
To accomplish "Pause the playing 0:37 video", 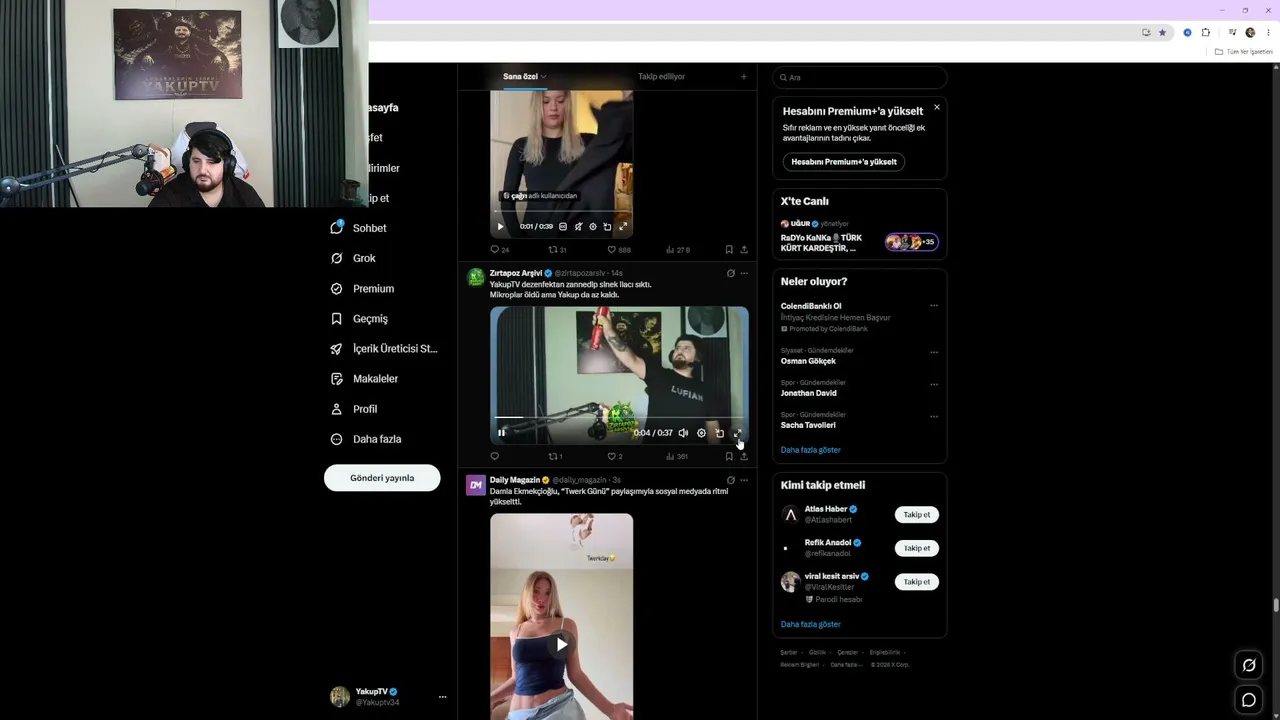I will tap(501, 433).
